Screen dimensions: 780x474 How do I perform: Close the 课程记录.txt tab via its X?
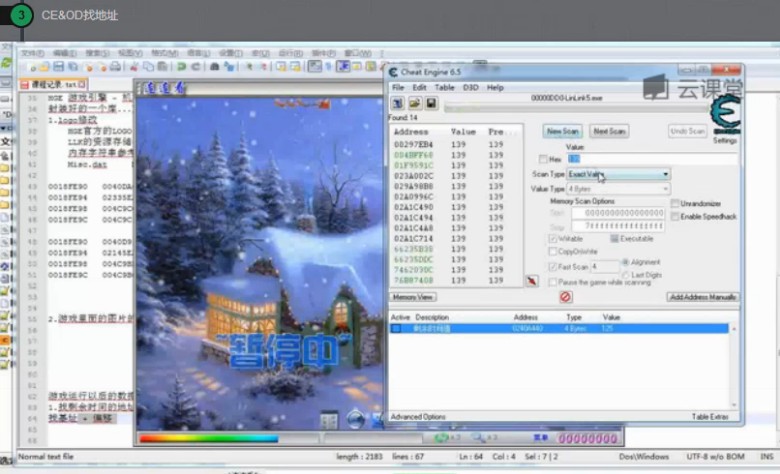coord(82,85)
